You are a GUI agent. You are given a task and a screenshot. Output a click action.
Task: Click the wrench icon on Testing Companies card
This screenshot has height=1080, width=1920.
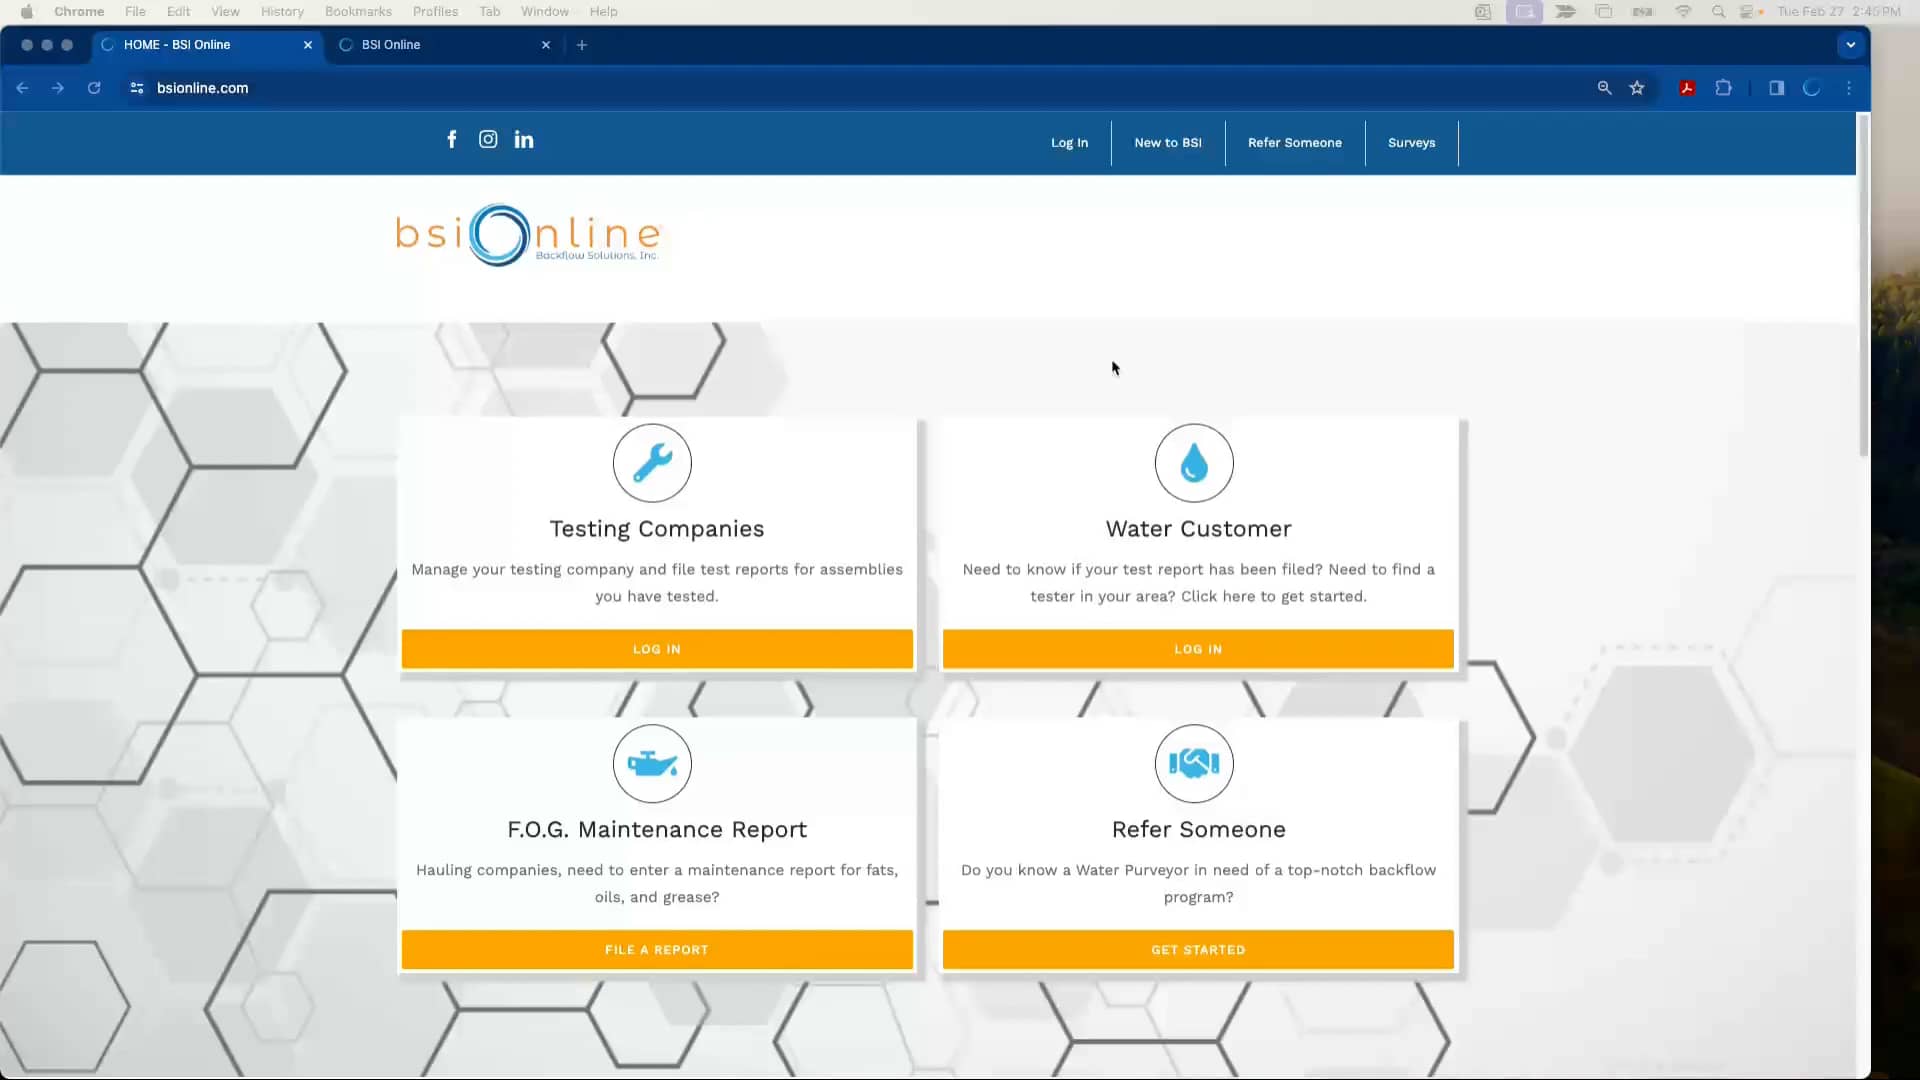tap(651, 463)
